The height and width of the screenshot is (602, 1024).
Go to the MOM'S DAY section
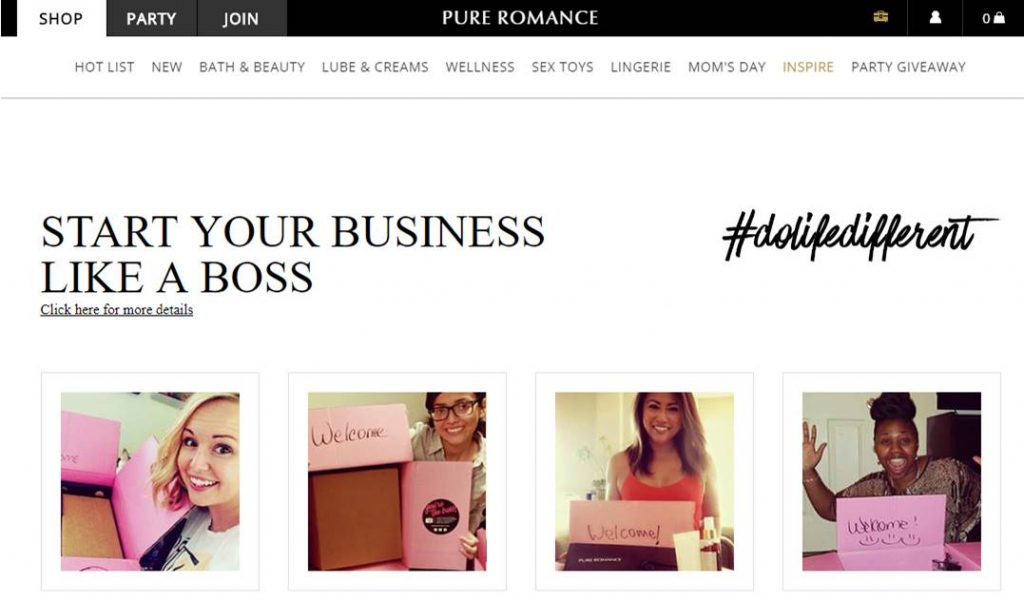point(727,67)
